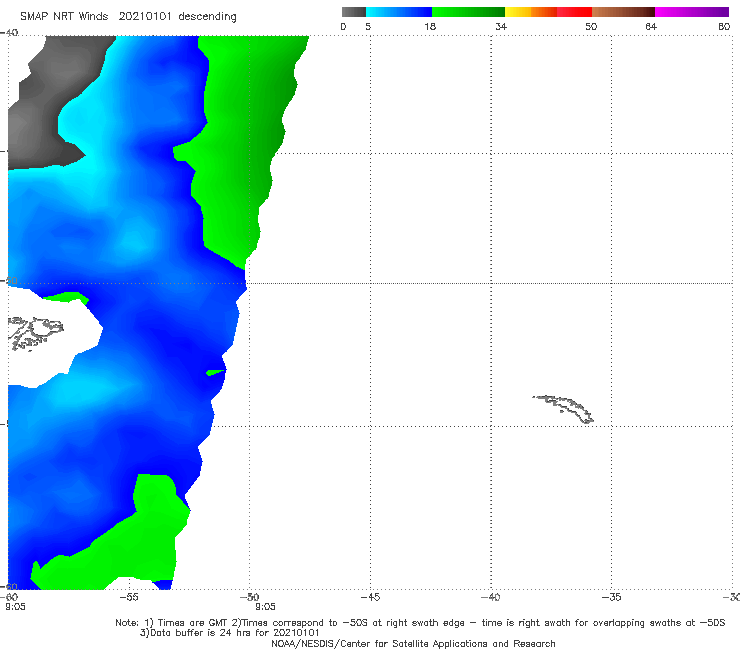Click the blue 5-18 segment of the color bar
The height and width of the screenshot is (650, 740).
399,12
